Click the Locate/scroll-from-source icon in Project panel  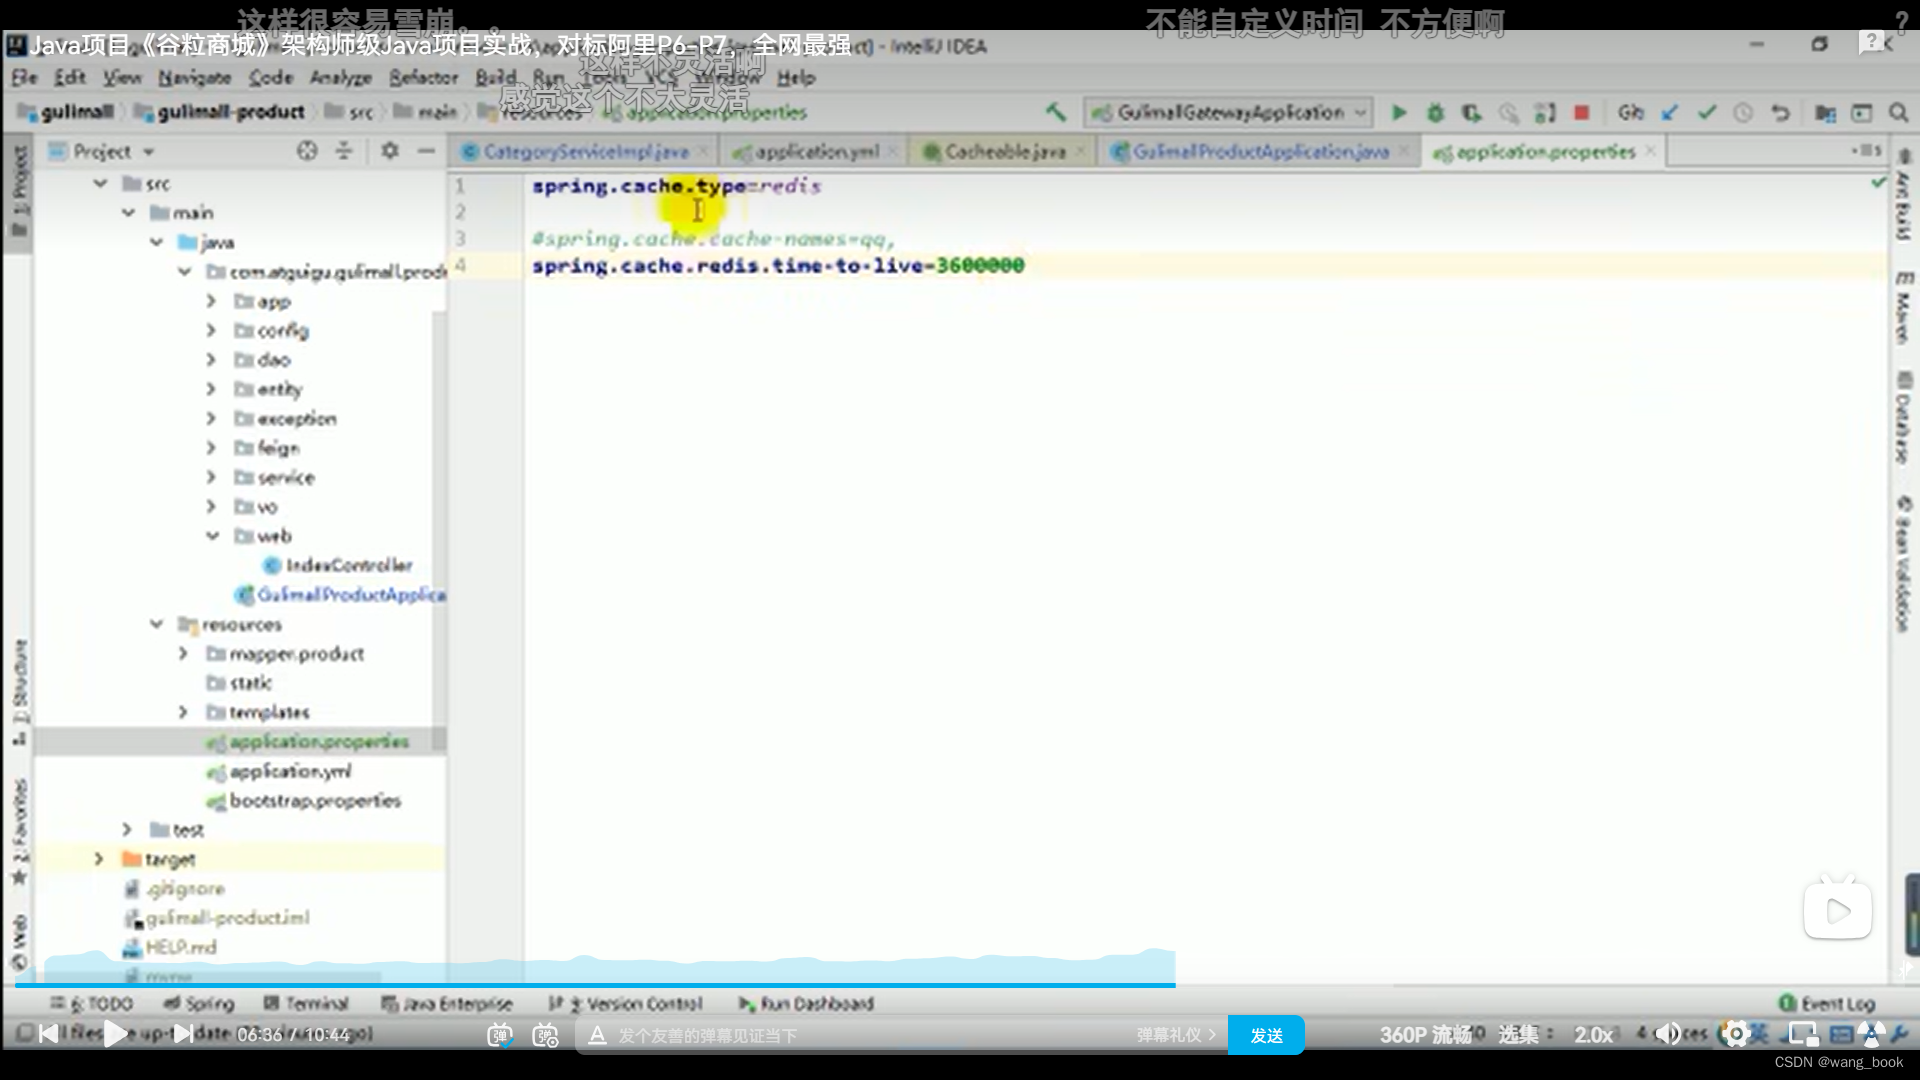307,151
